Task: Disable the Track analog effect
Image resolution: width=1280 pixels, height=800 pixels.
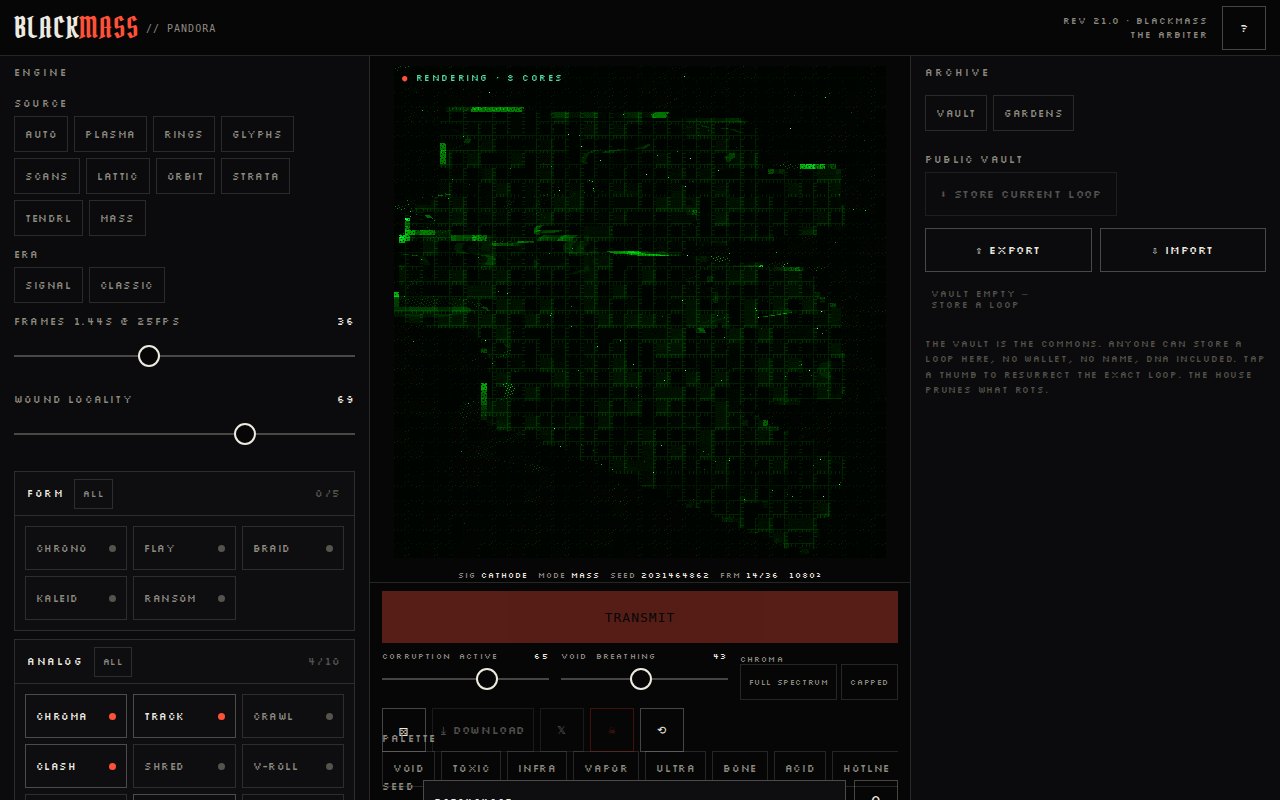Action: 184,716
